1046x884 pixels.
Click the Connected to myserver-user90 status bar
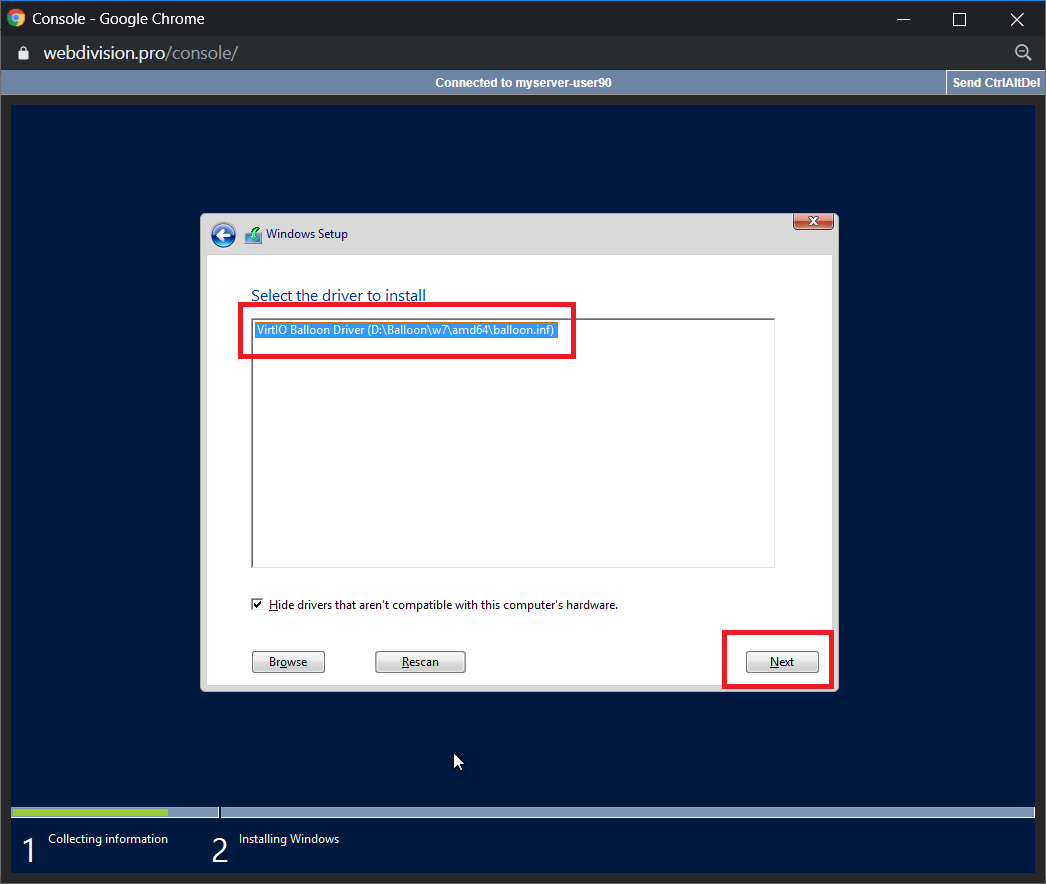522,83
